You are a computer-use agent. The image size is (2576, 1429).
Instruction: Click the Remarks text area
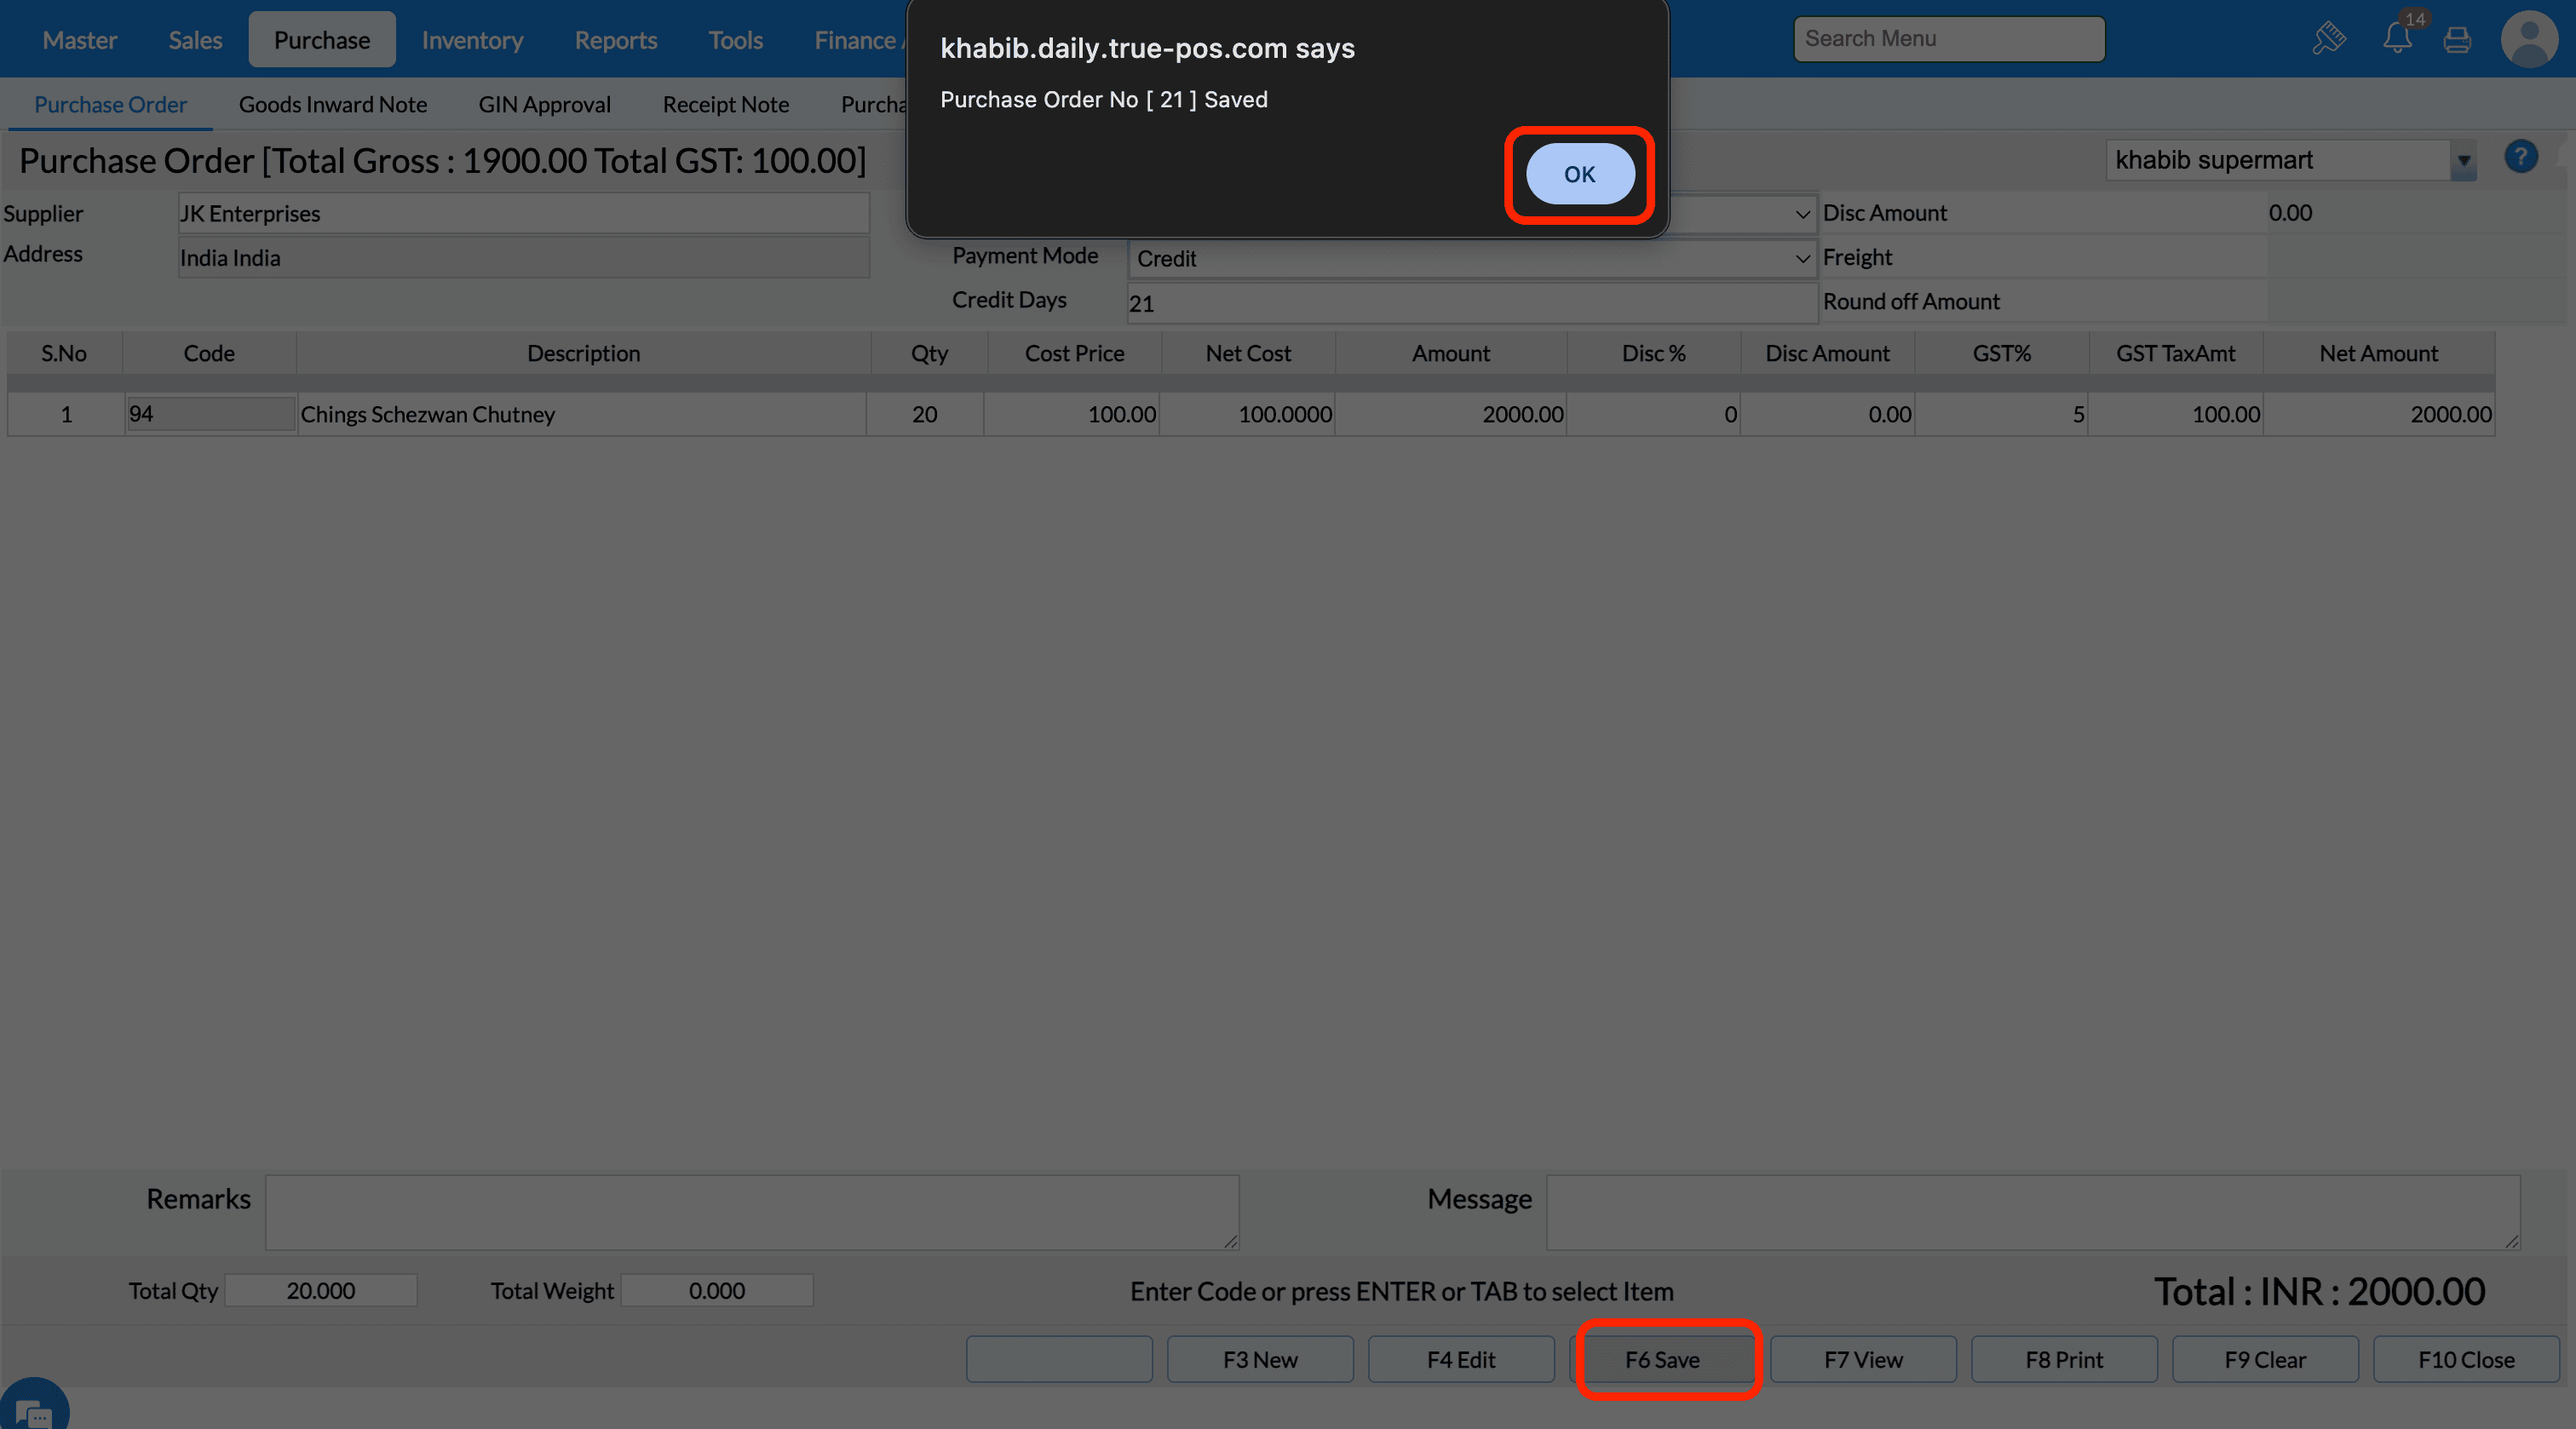pyautogui.click(x=751, y=1211)
